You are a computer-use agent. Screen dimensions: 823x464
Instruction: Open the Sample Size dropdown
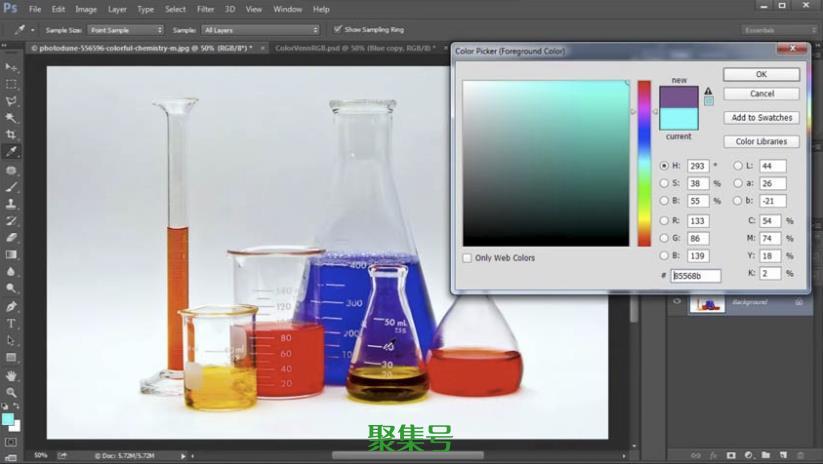click(x=125, y=30)
